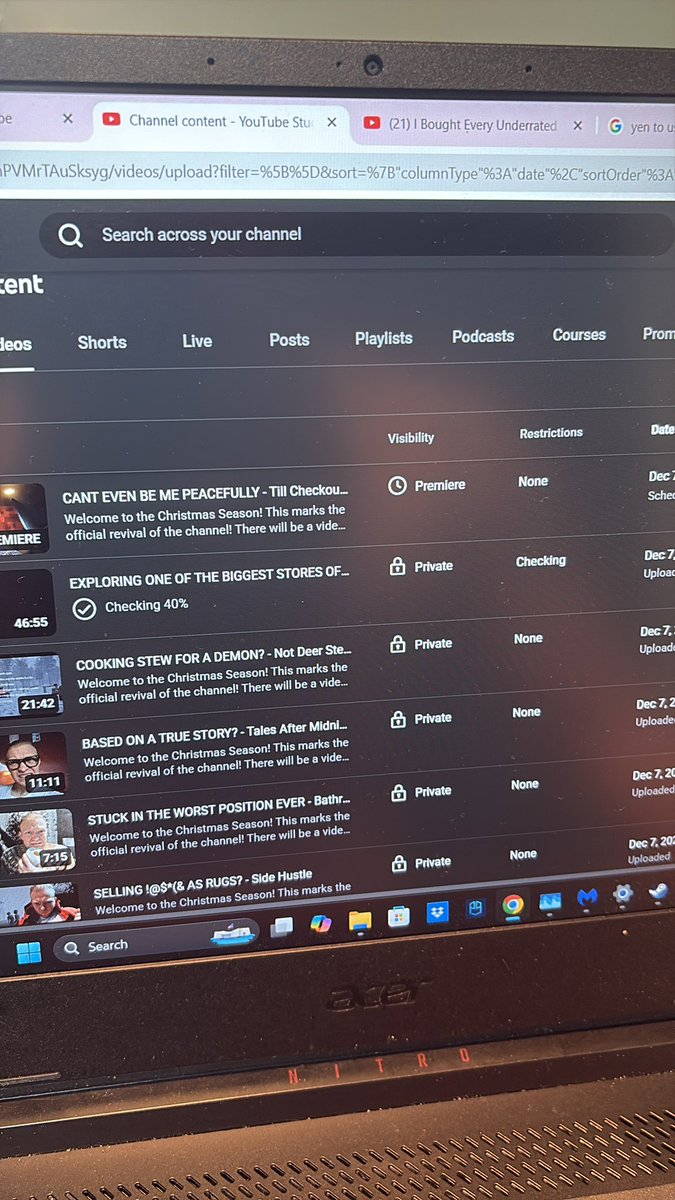675x1200 pixels.
Task: Click the PREMIERE-labelled video thumbnail
Action: pyautogui.click(x=23, y=518)
